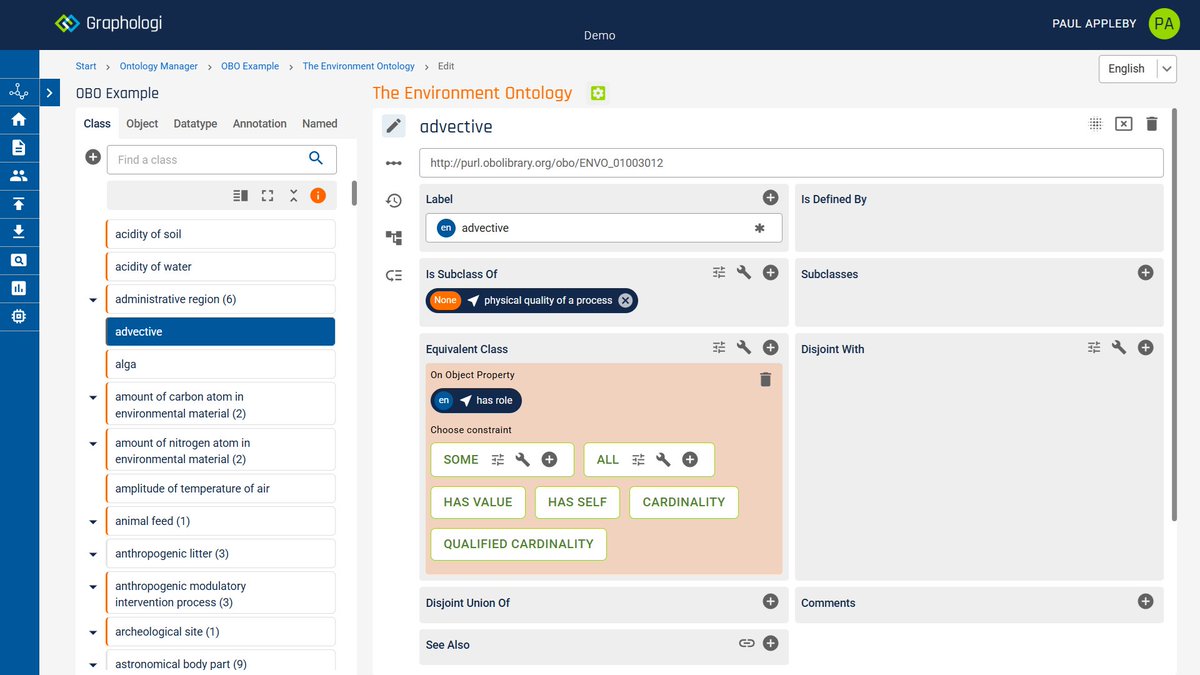Click the wrench in Equivalent Class header

click(x=744, y=347)
